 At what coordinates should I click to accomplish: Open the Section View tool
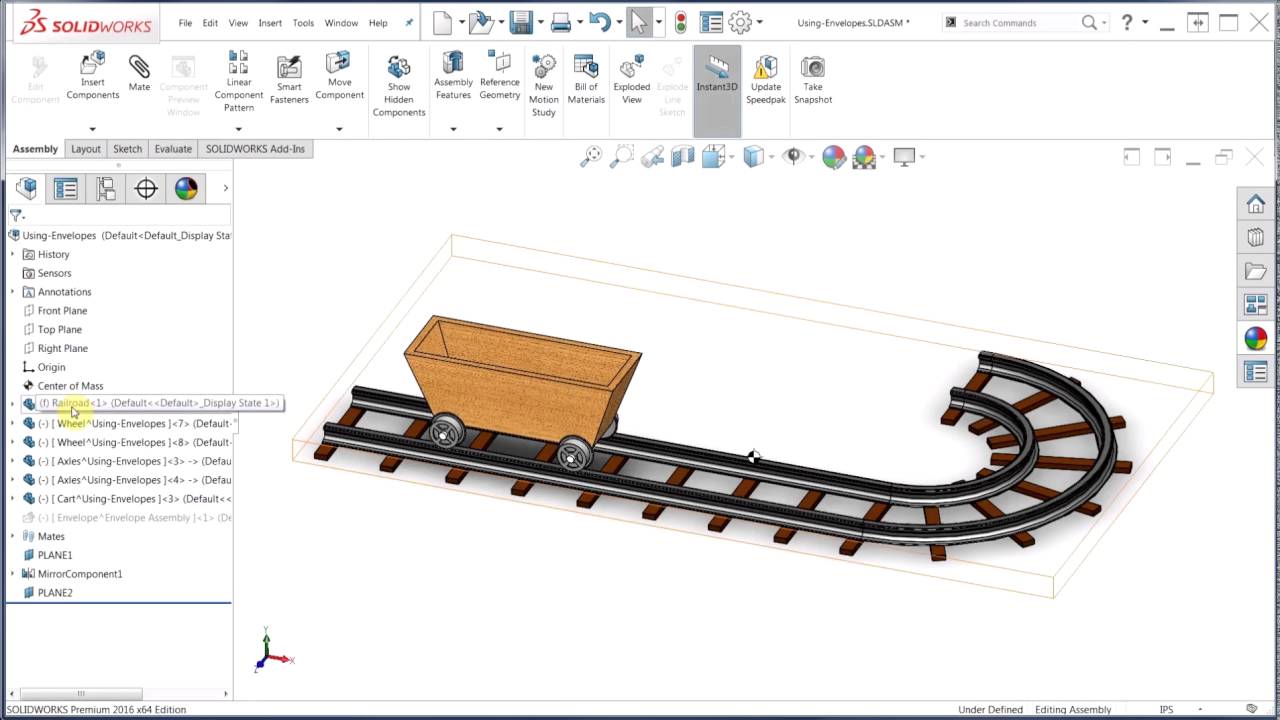coord(682,156)
